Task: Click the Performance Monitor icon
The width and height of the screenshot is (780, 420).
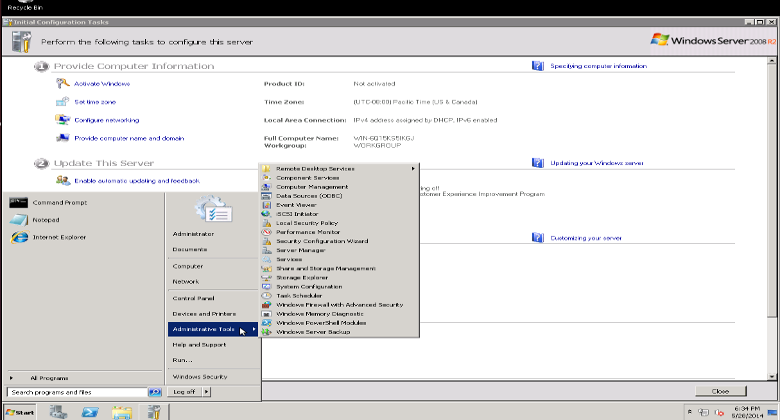Action: point(267,232)
